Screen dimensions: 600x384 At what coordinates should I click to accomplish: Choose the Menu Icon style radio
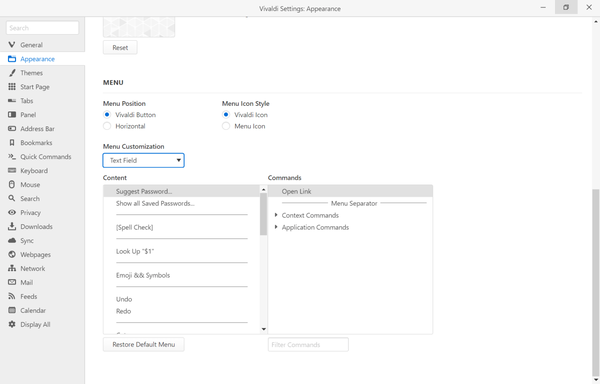[x=226, y=126]
